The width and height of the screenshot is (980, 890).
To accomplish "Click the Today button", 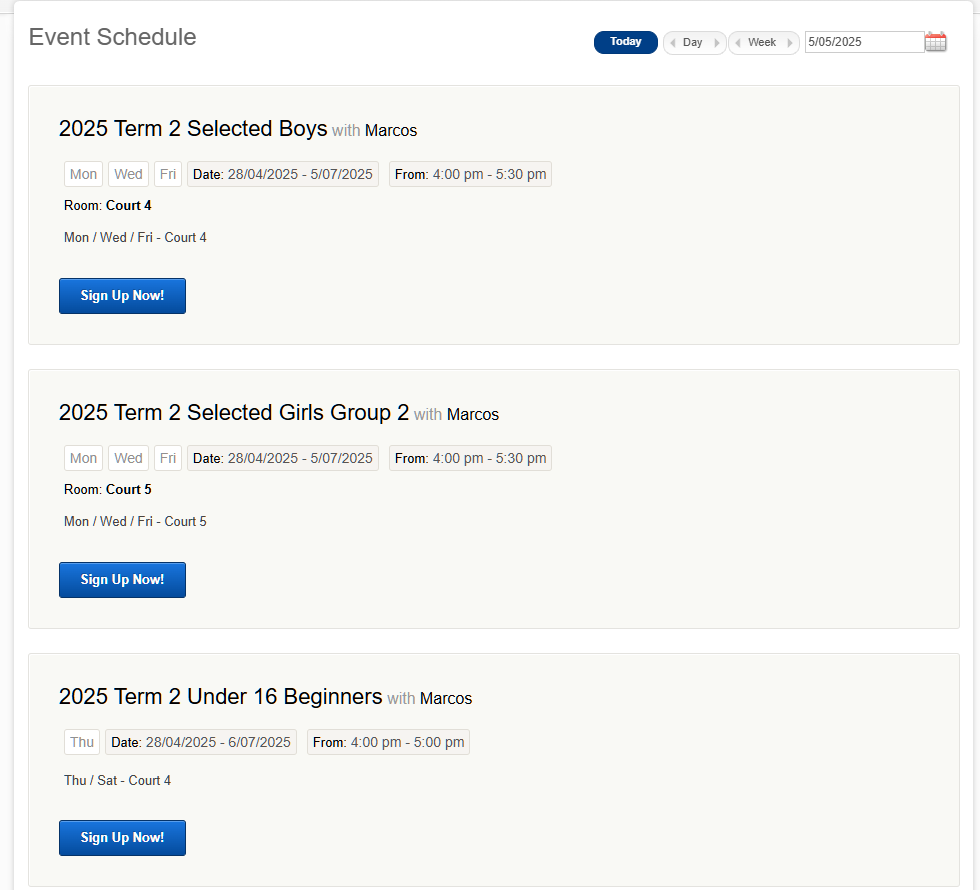I will [626, 42].
